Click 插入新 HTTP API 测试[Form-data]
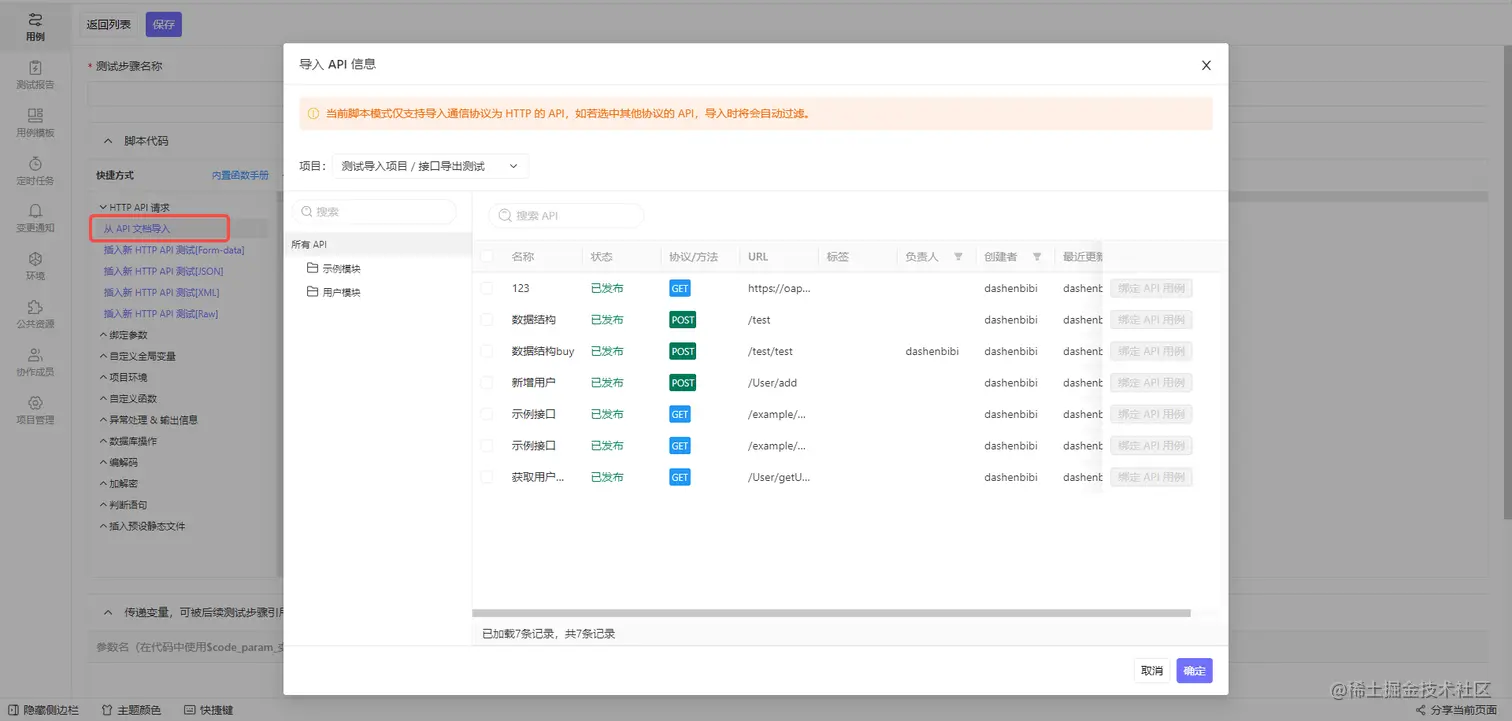 tap(174, 250)
